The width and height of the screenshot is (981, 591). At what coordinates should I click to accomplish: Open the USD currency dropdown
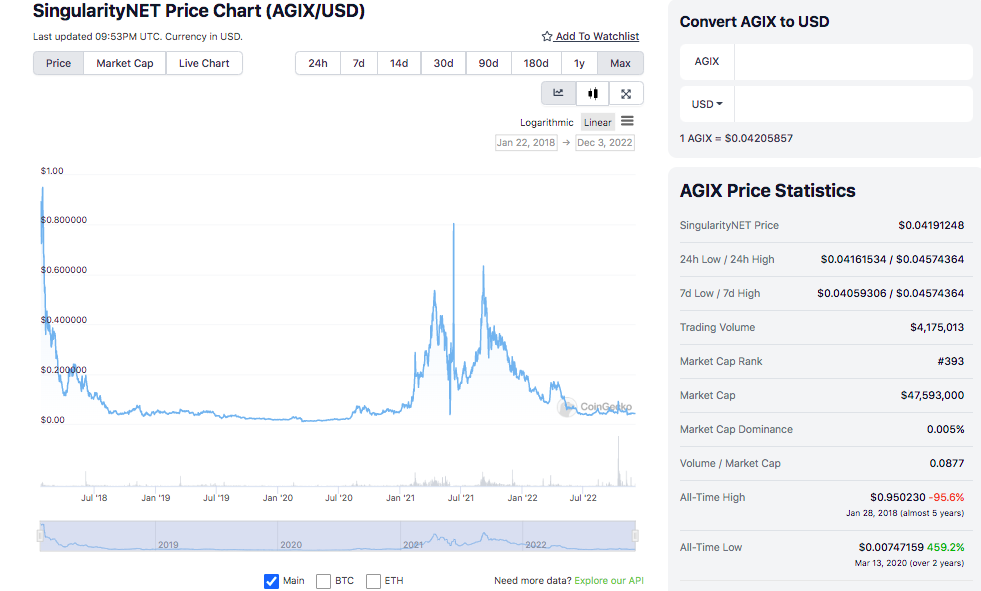point(707,104)
